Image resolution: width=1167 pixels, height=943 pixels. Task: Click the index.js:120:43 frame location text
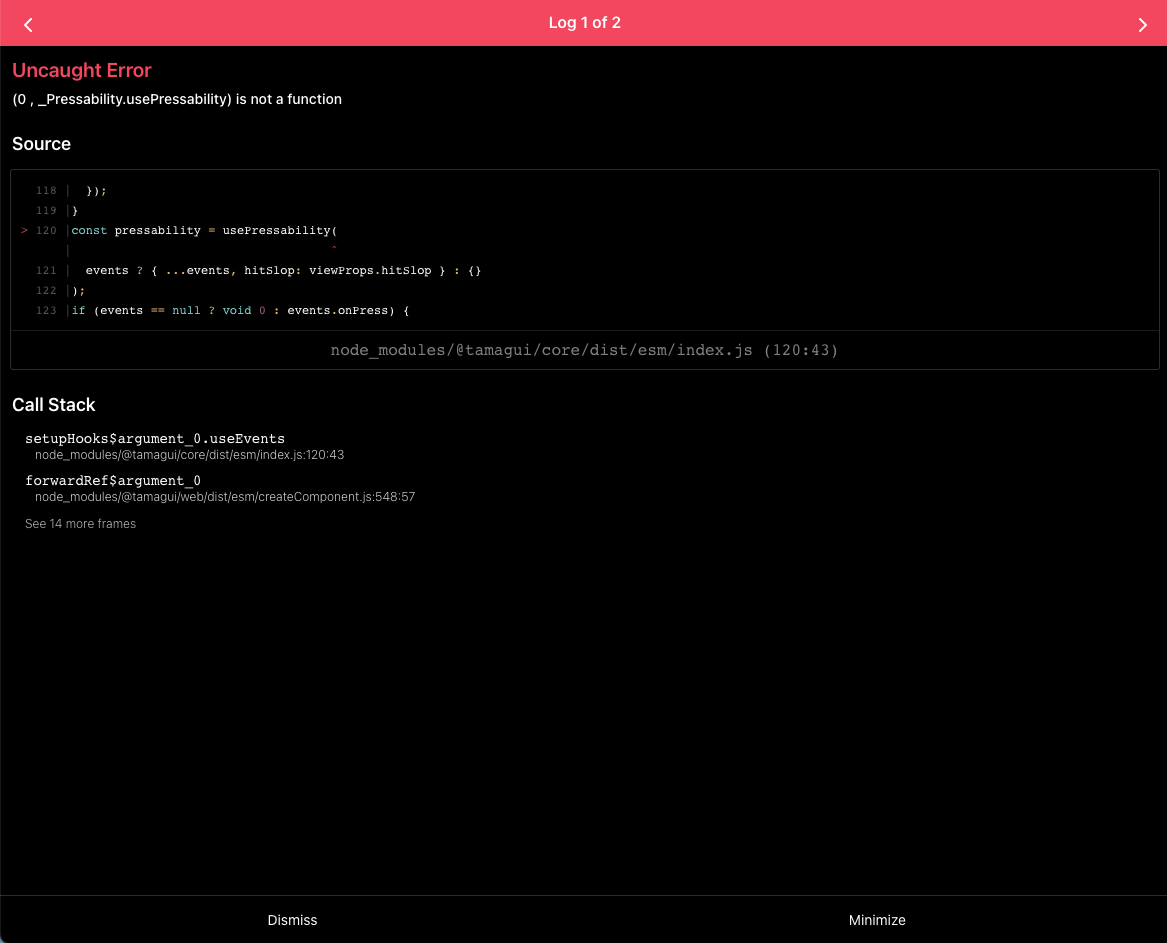click(189, 455)
